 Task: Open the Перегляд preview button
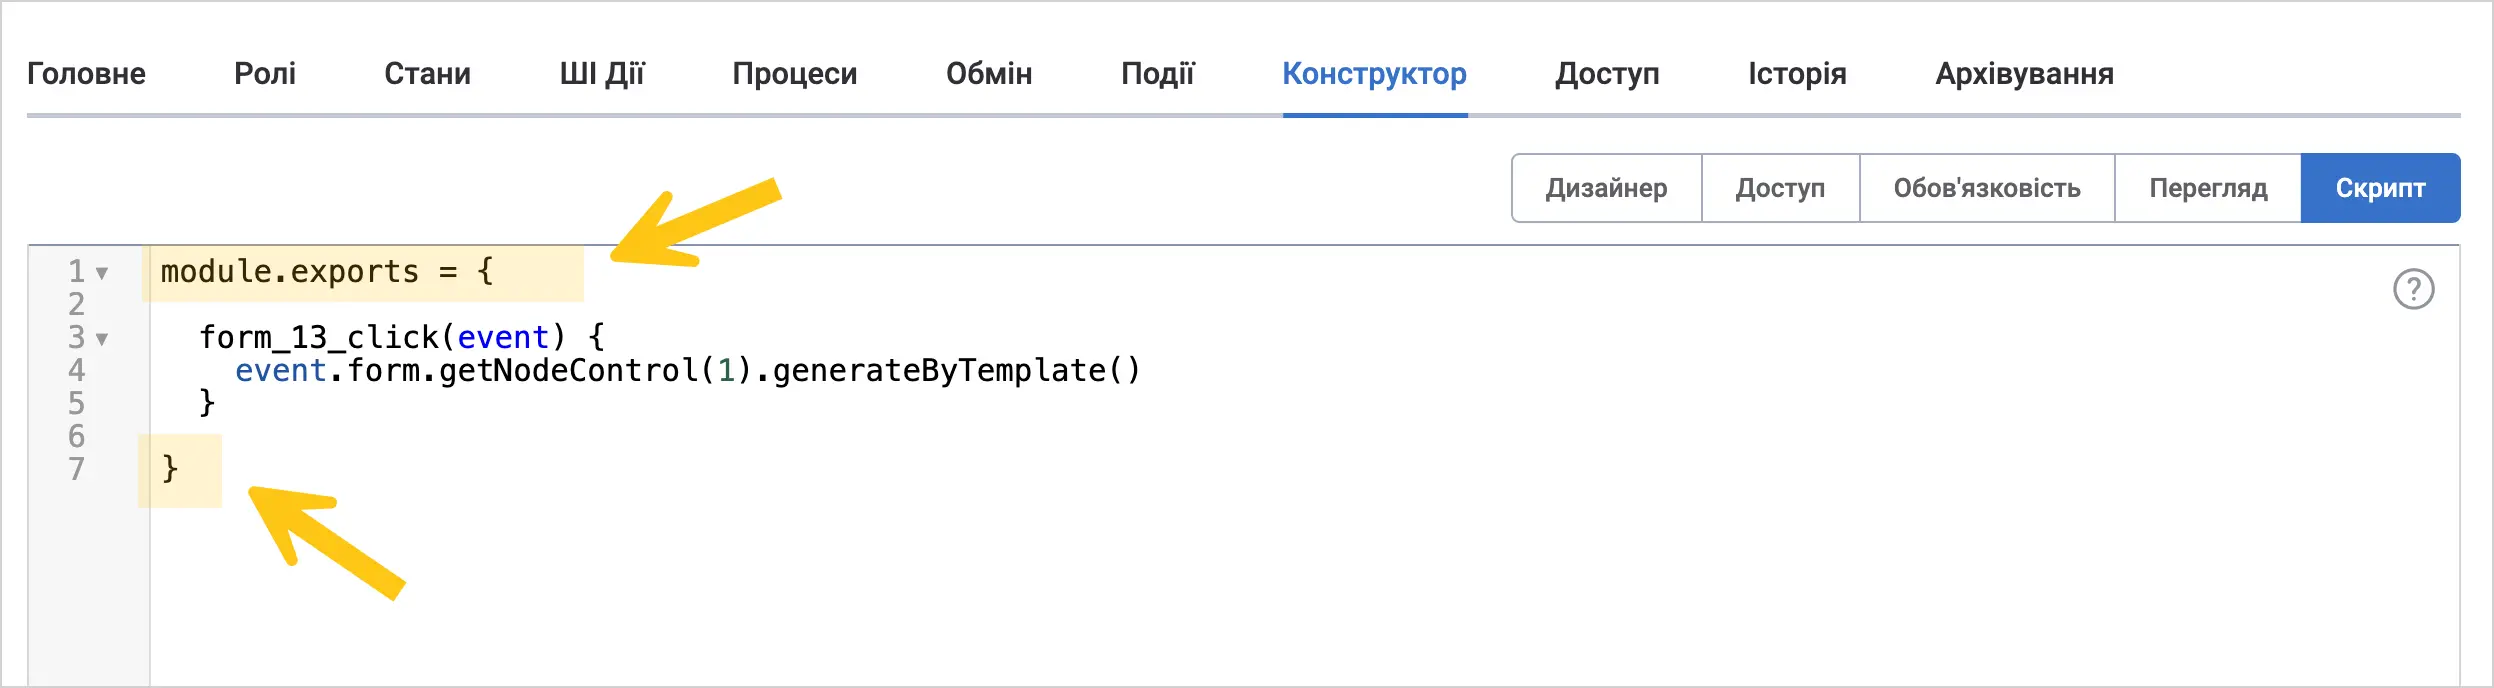(x=2208, y=188)
